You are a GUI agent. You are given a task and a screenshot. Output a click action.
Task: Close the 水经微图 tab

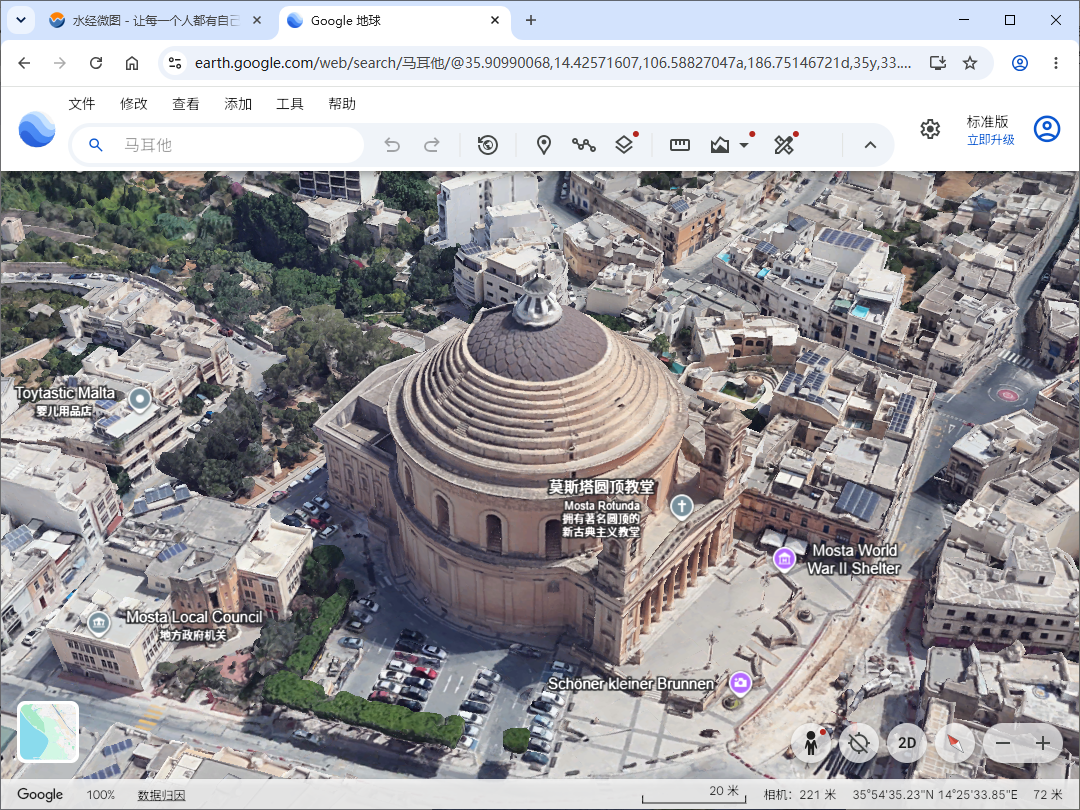(x=257, y=21)
